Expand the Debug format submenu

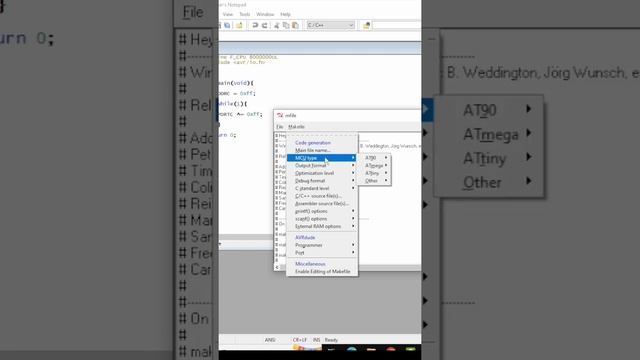coord(322,181)
